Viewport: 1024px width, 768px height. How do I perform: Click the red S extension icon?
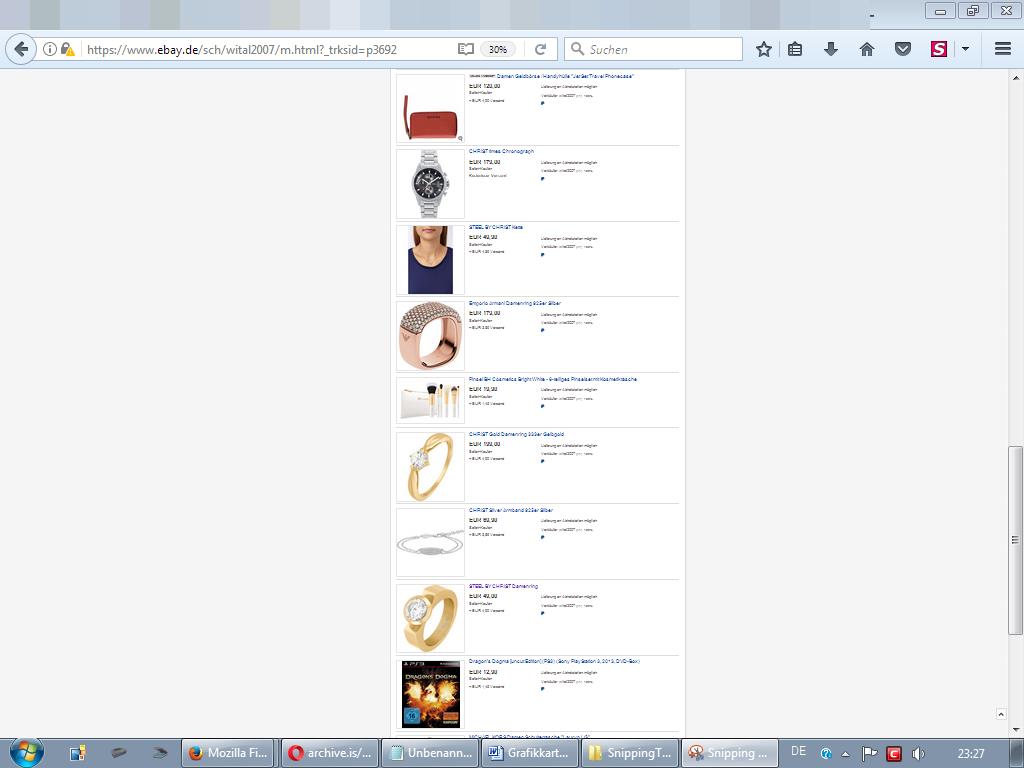point(938,49)
